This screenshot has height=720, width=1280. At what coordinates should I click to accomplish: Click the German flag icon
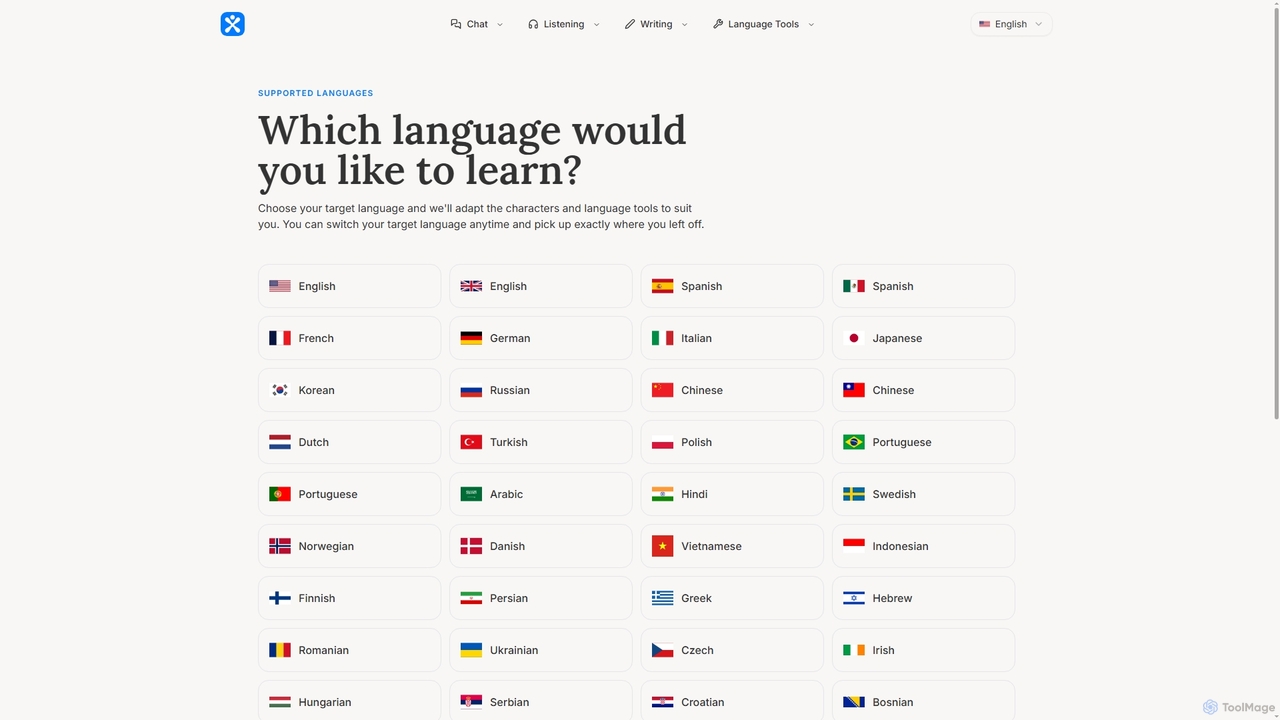tap(471, 338)
